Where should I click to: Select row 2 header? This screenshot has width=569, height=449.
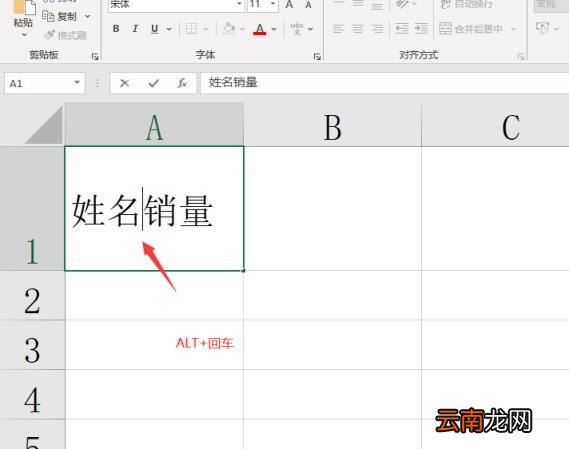32,295
